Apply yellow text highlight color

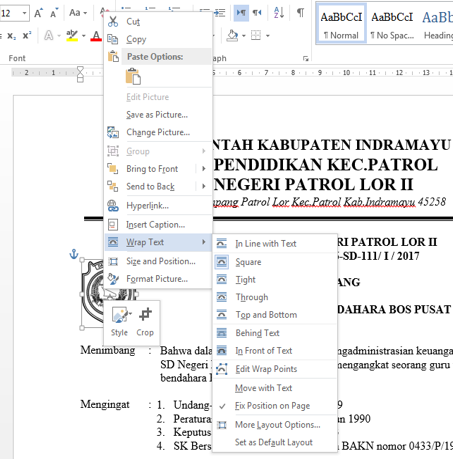point(72,35)
